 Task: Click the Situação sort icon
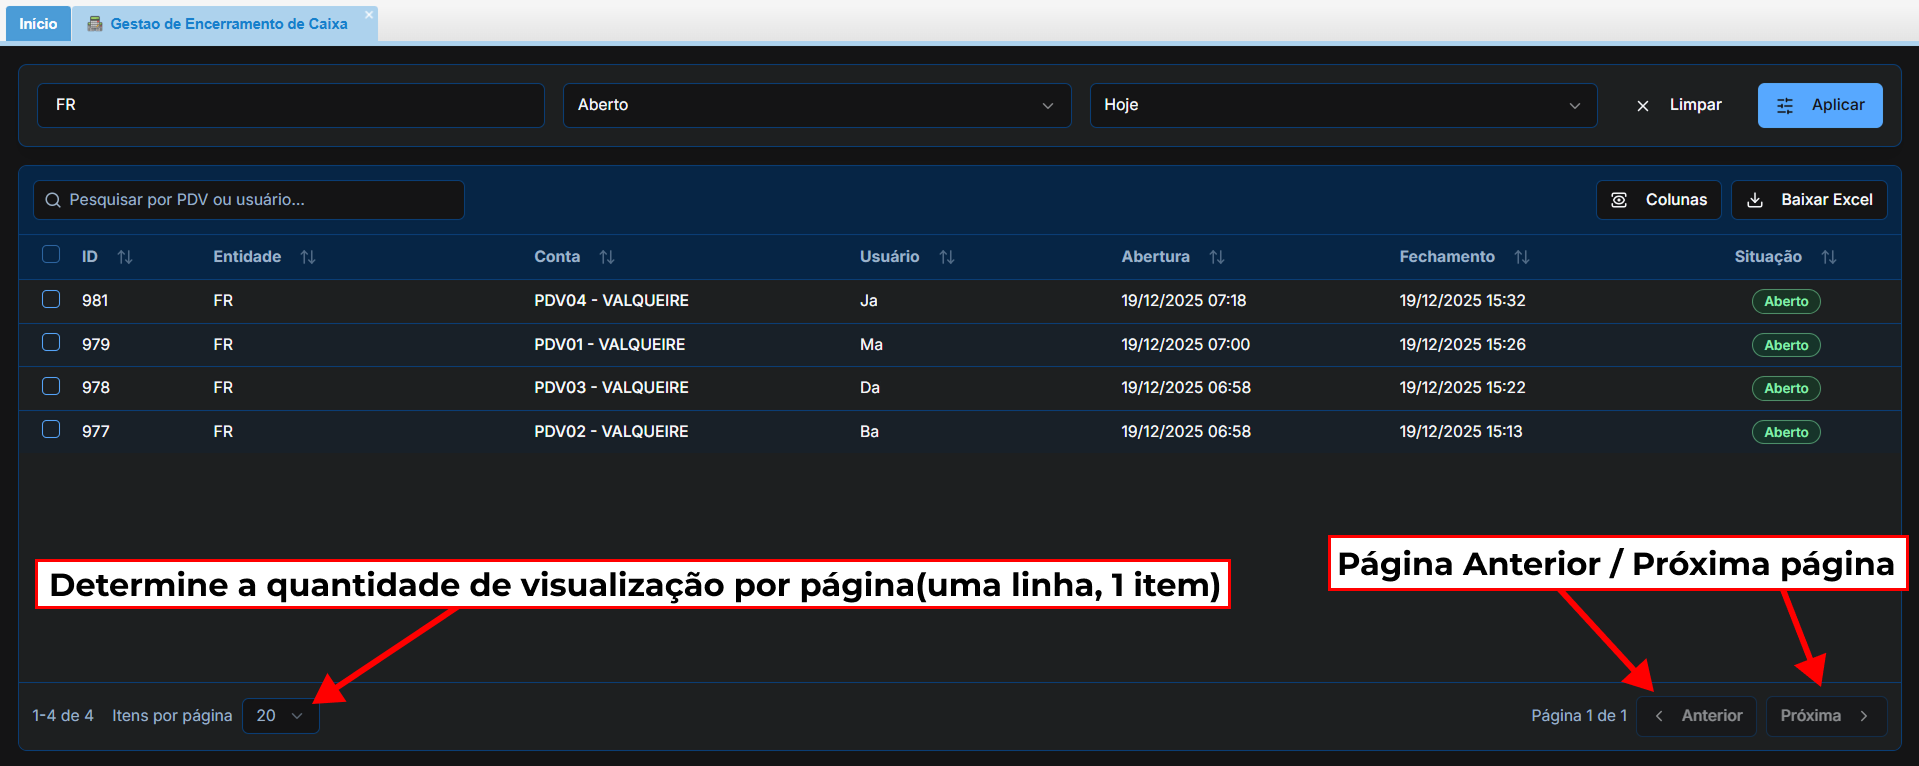pyautogui.click(x=1829, y=257)
